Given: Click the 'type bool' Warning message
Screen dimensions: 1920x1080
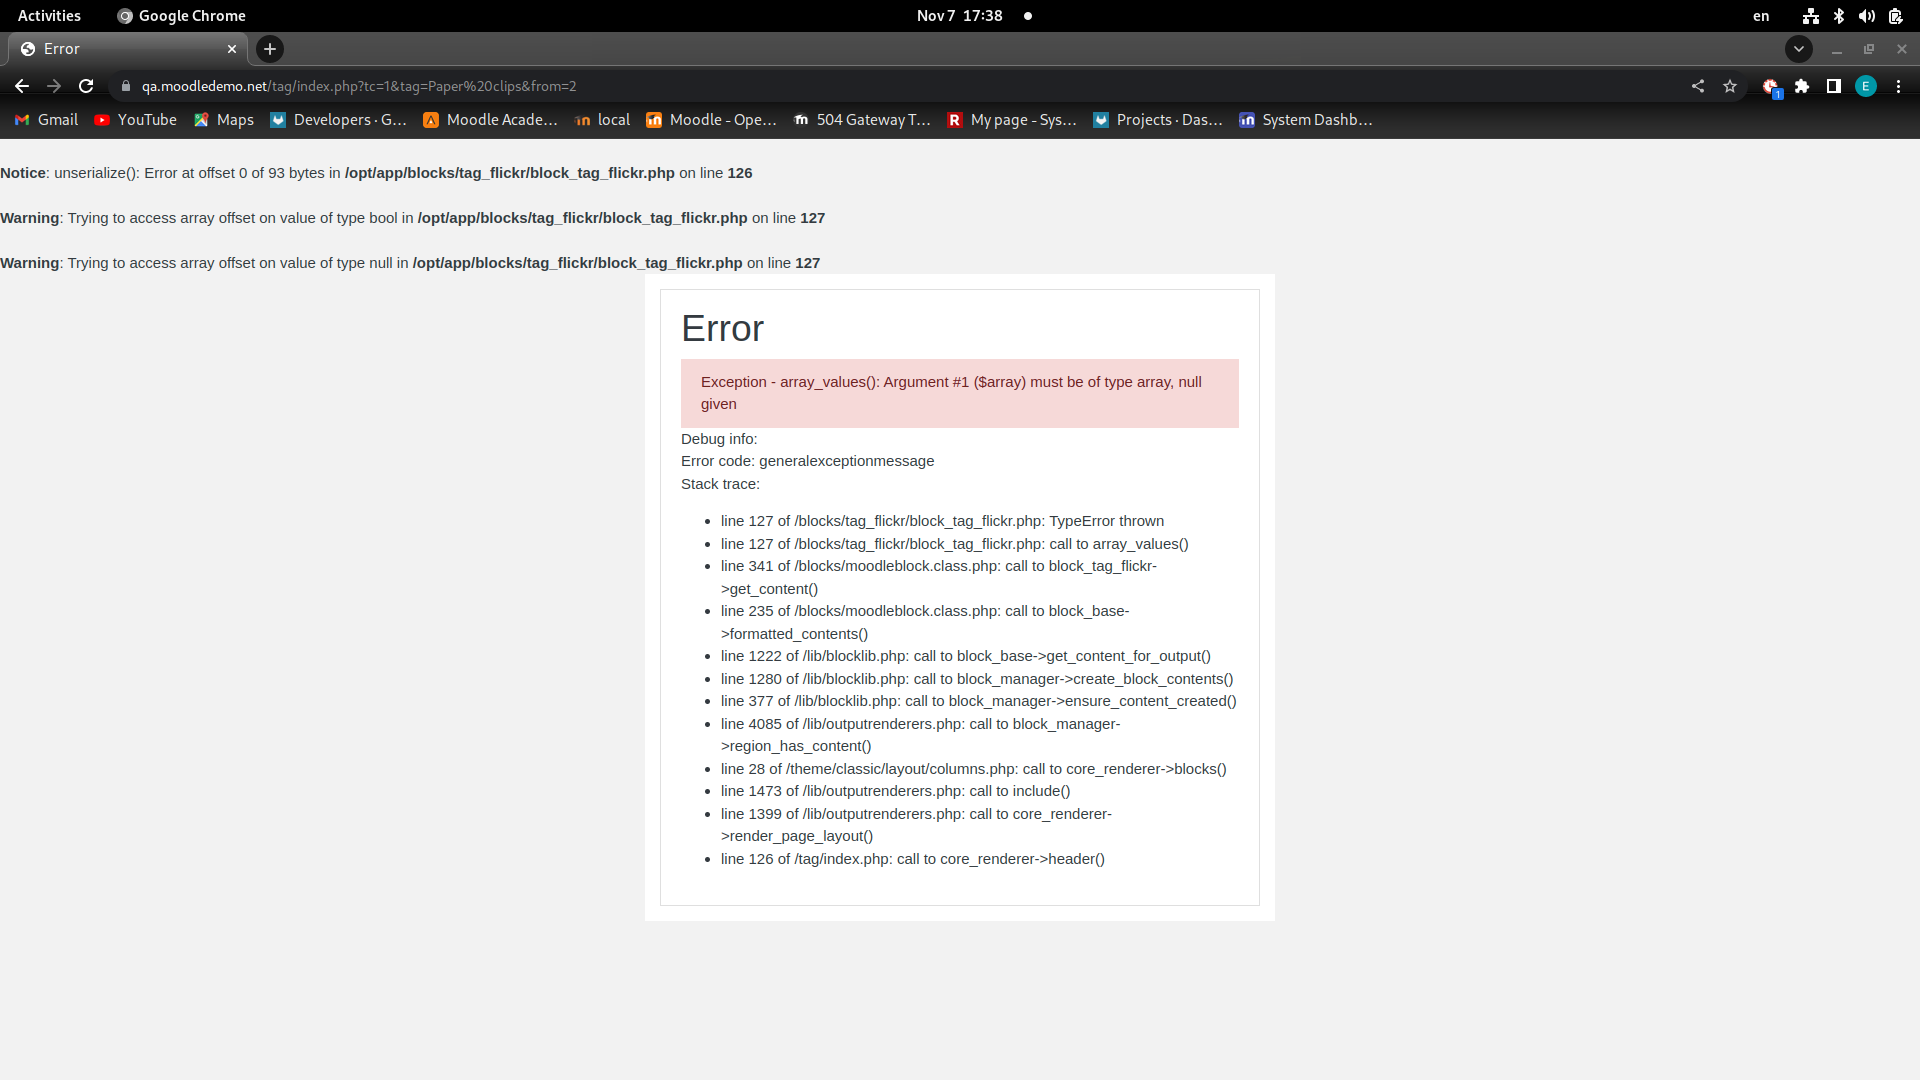Looking at the screenshot, I should click(x=412, y=218).
